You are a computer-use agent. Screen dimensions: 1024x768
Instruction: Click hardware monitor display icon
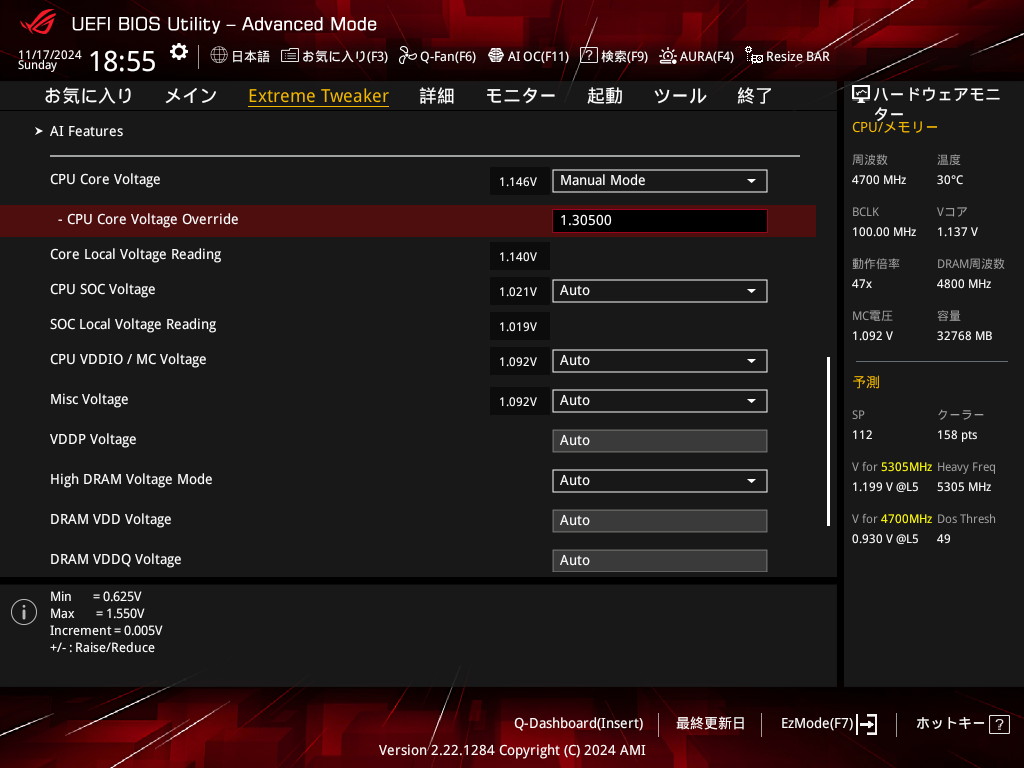pyautogui.click(x=861, y=95)
